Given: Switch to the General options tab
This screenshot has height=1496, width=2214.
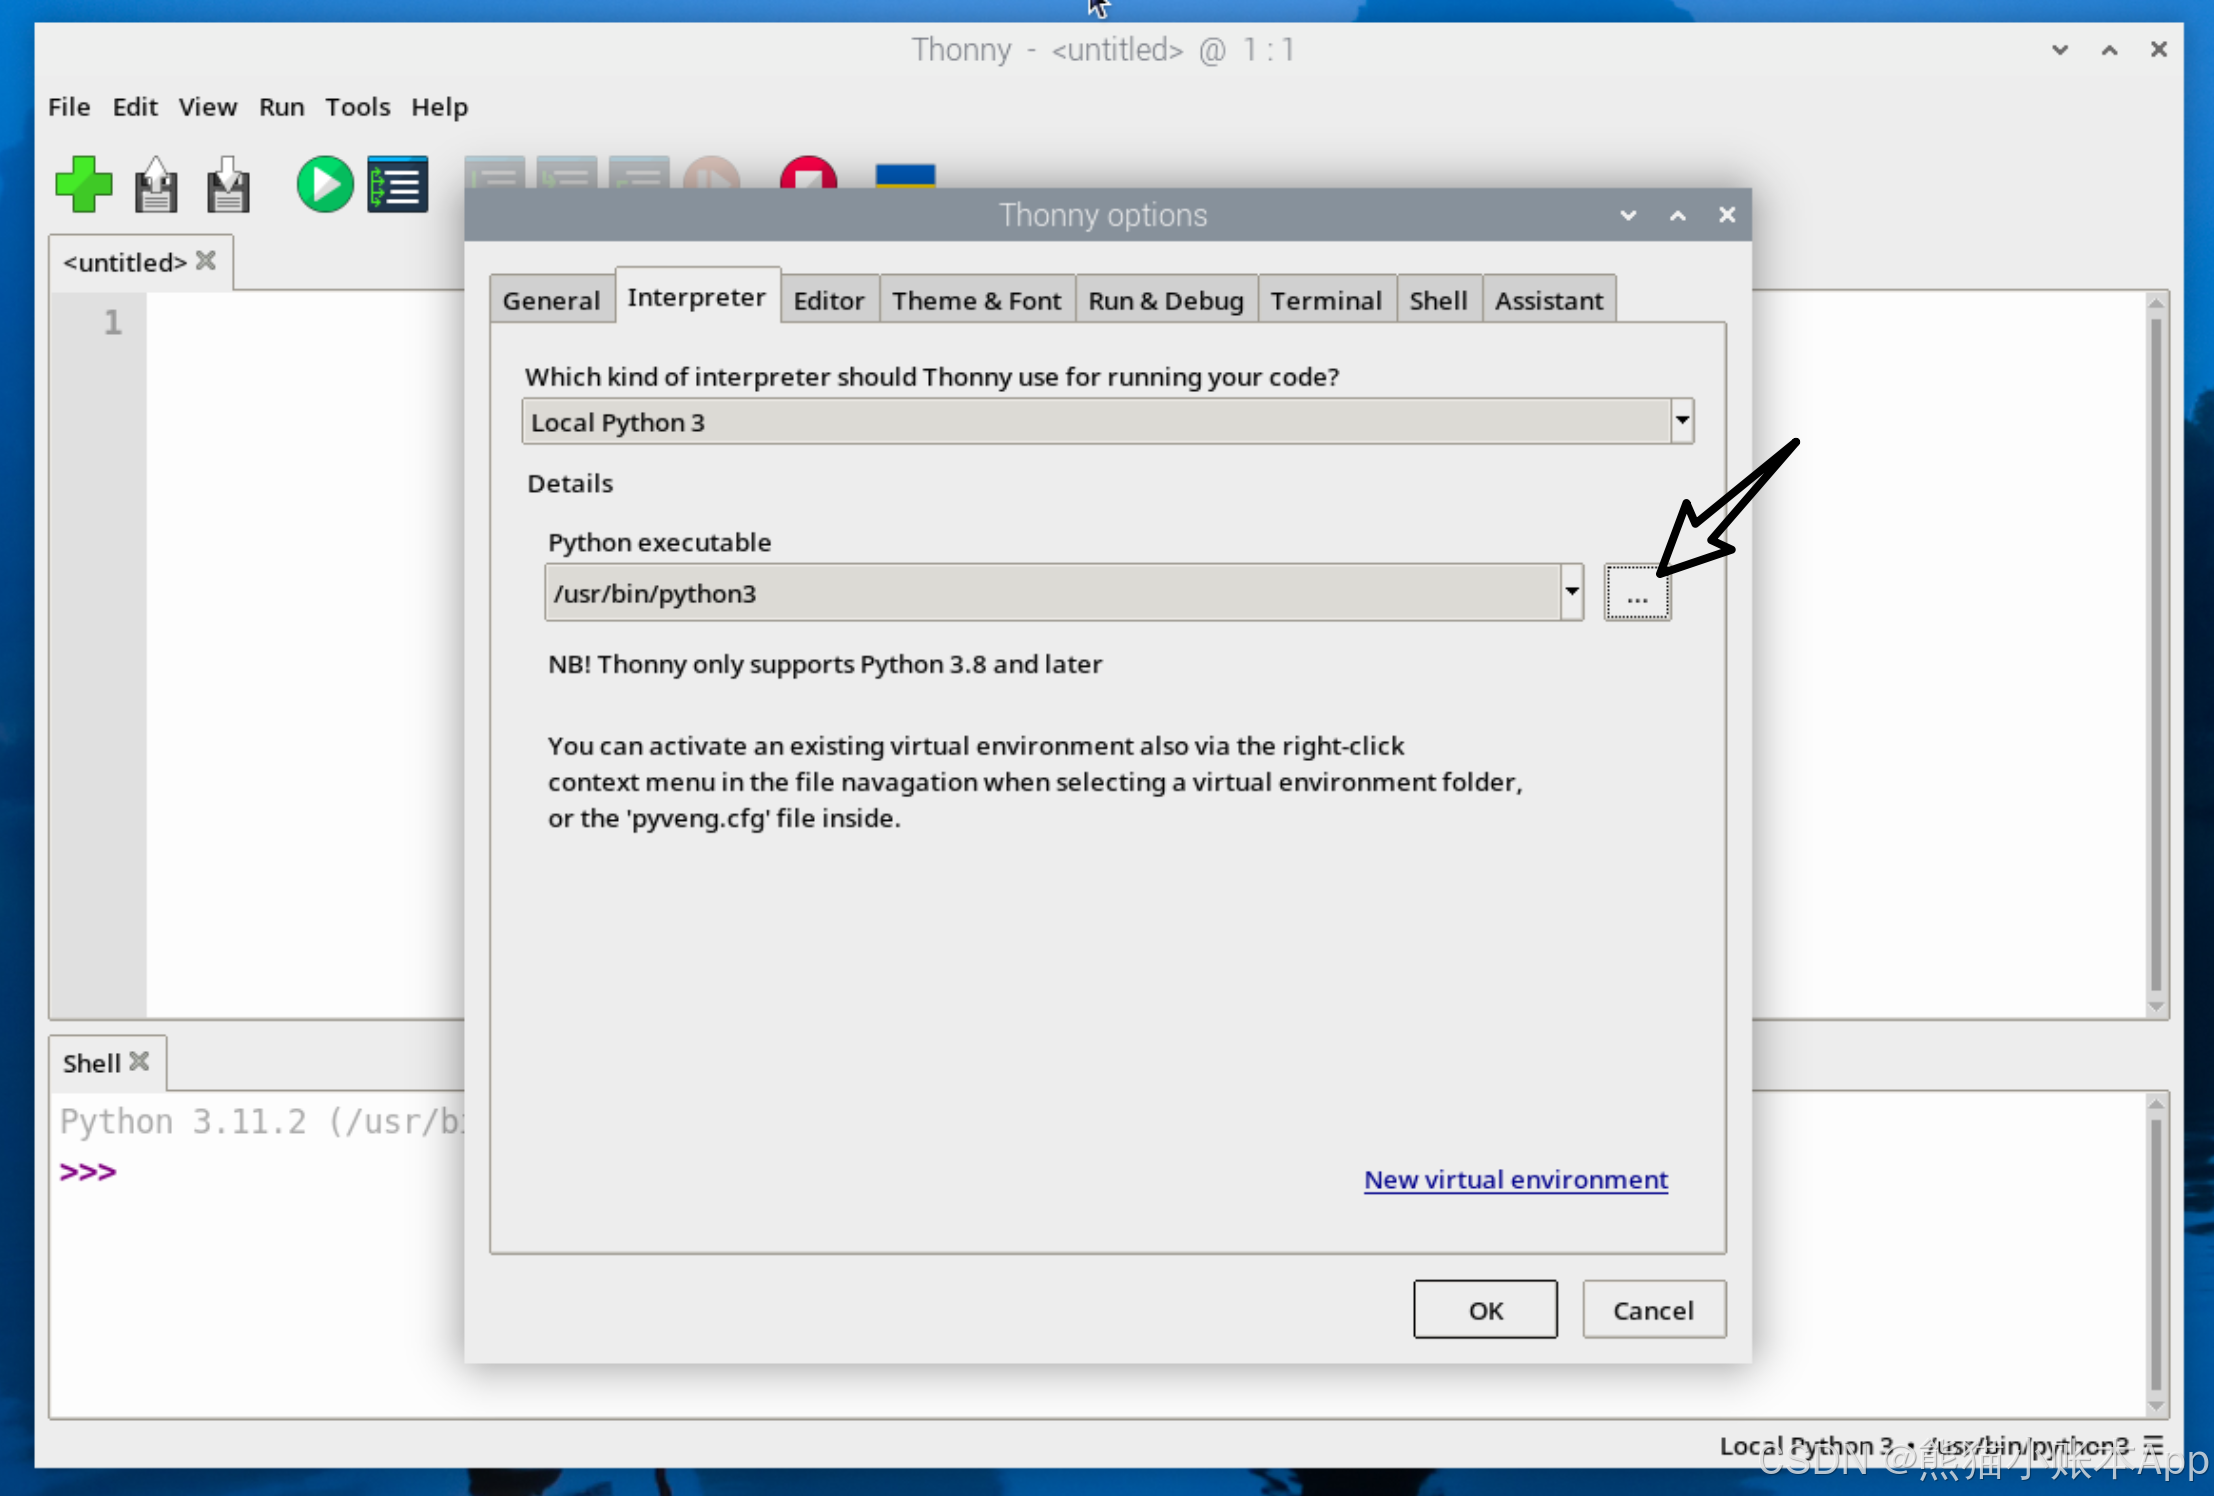Looking at the screenshot, I should coord(552,300).
